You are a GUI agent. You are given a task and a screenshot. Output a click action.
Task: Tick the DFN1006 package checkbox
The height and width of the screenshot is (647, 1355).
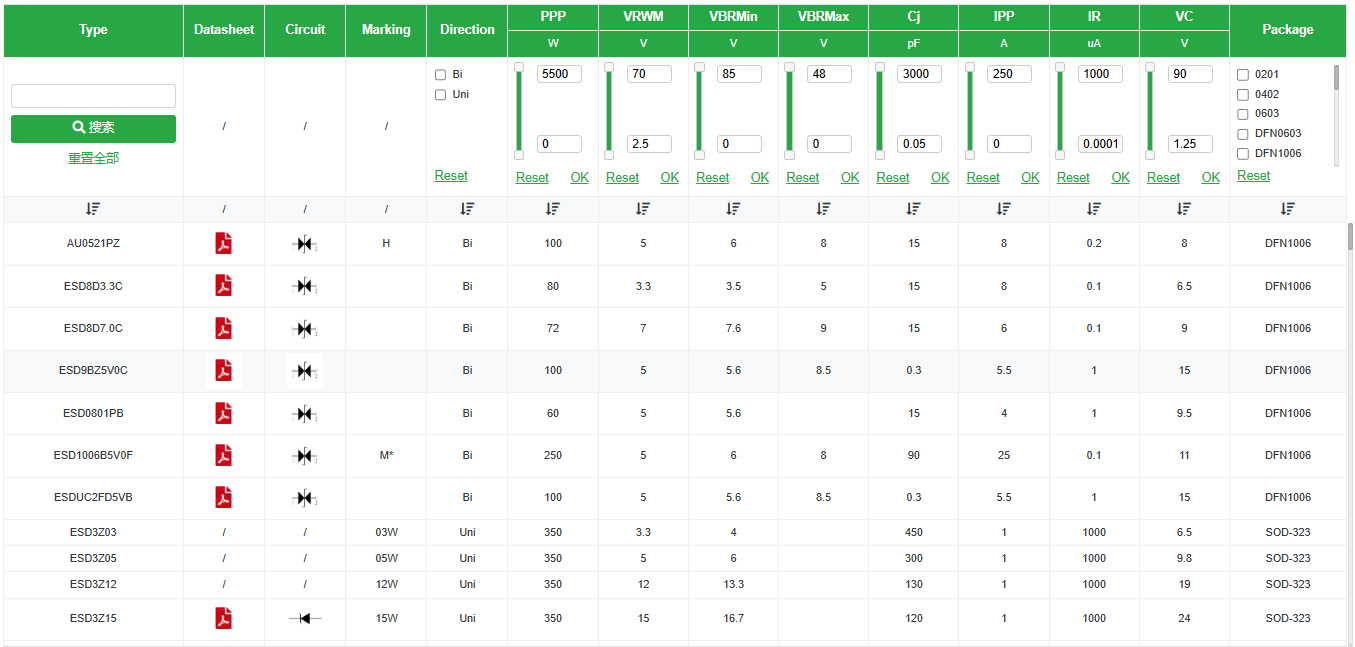1243,154
